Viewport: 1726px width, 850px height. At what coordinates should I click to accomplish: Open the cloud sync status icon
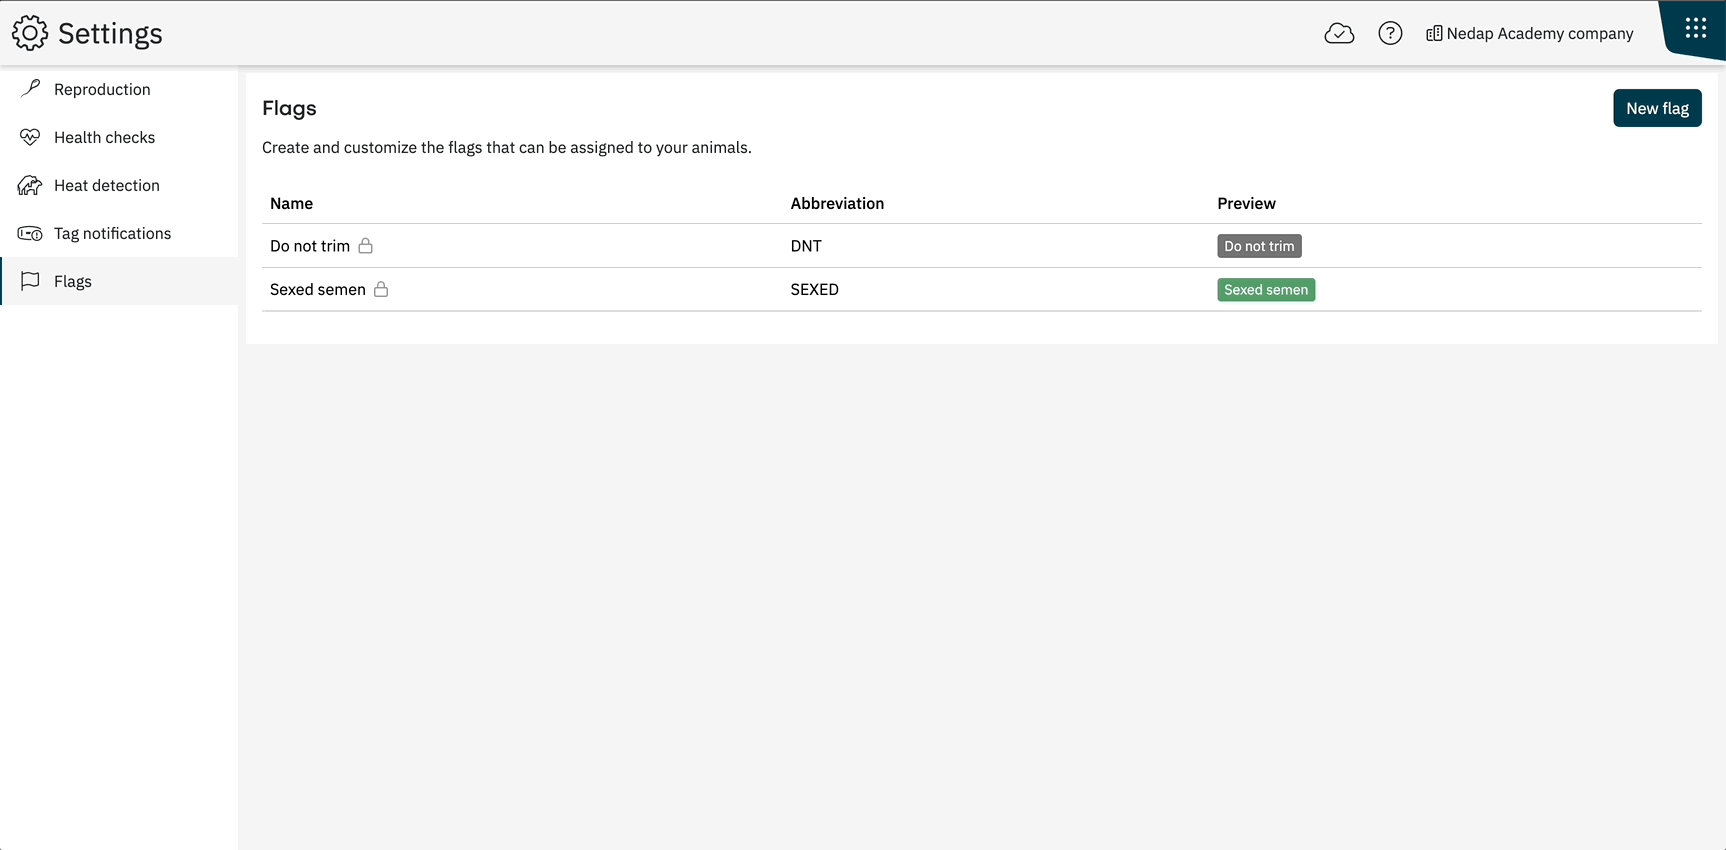(x=1339, y=34)
